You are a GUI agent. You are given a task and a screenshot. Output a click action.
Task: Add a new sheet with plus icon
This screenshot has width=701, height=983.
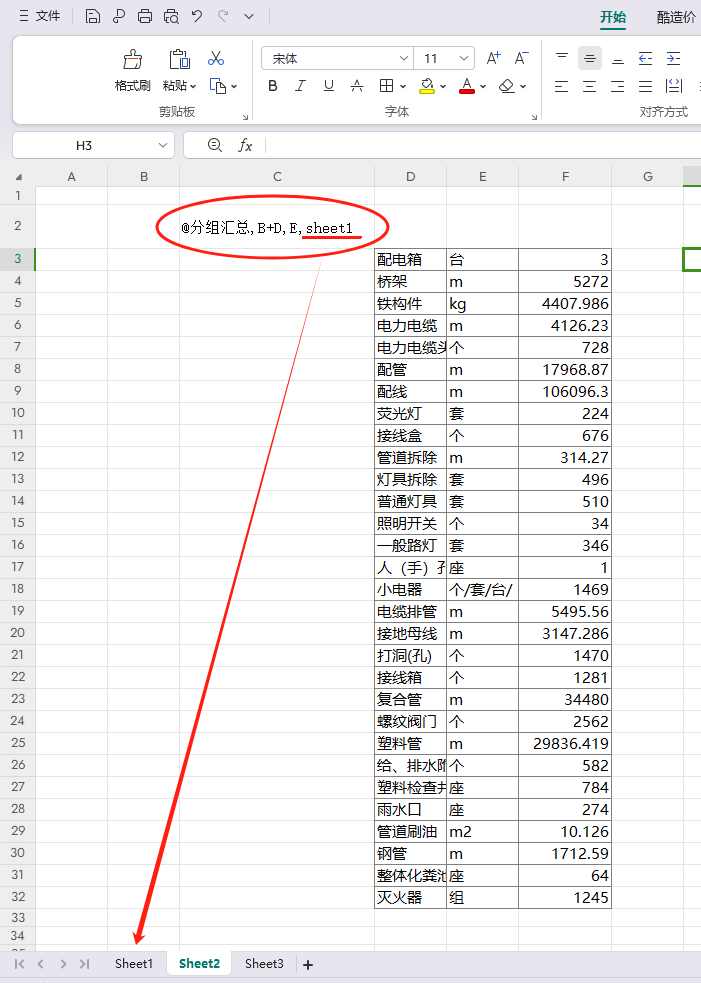(x=308, y=964)
